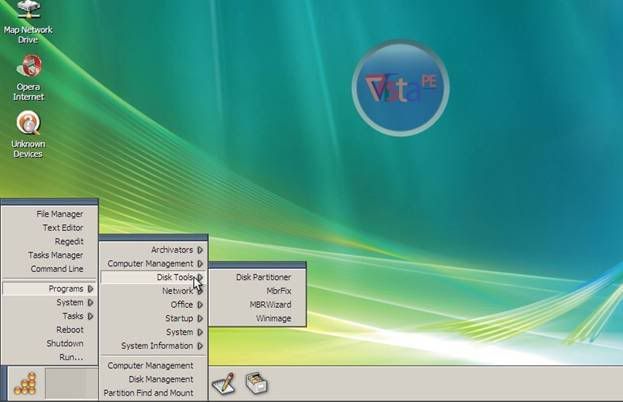
Task: Open Regedit from the start menu
Action: (49, 241)
